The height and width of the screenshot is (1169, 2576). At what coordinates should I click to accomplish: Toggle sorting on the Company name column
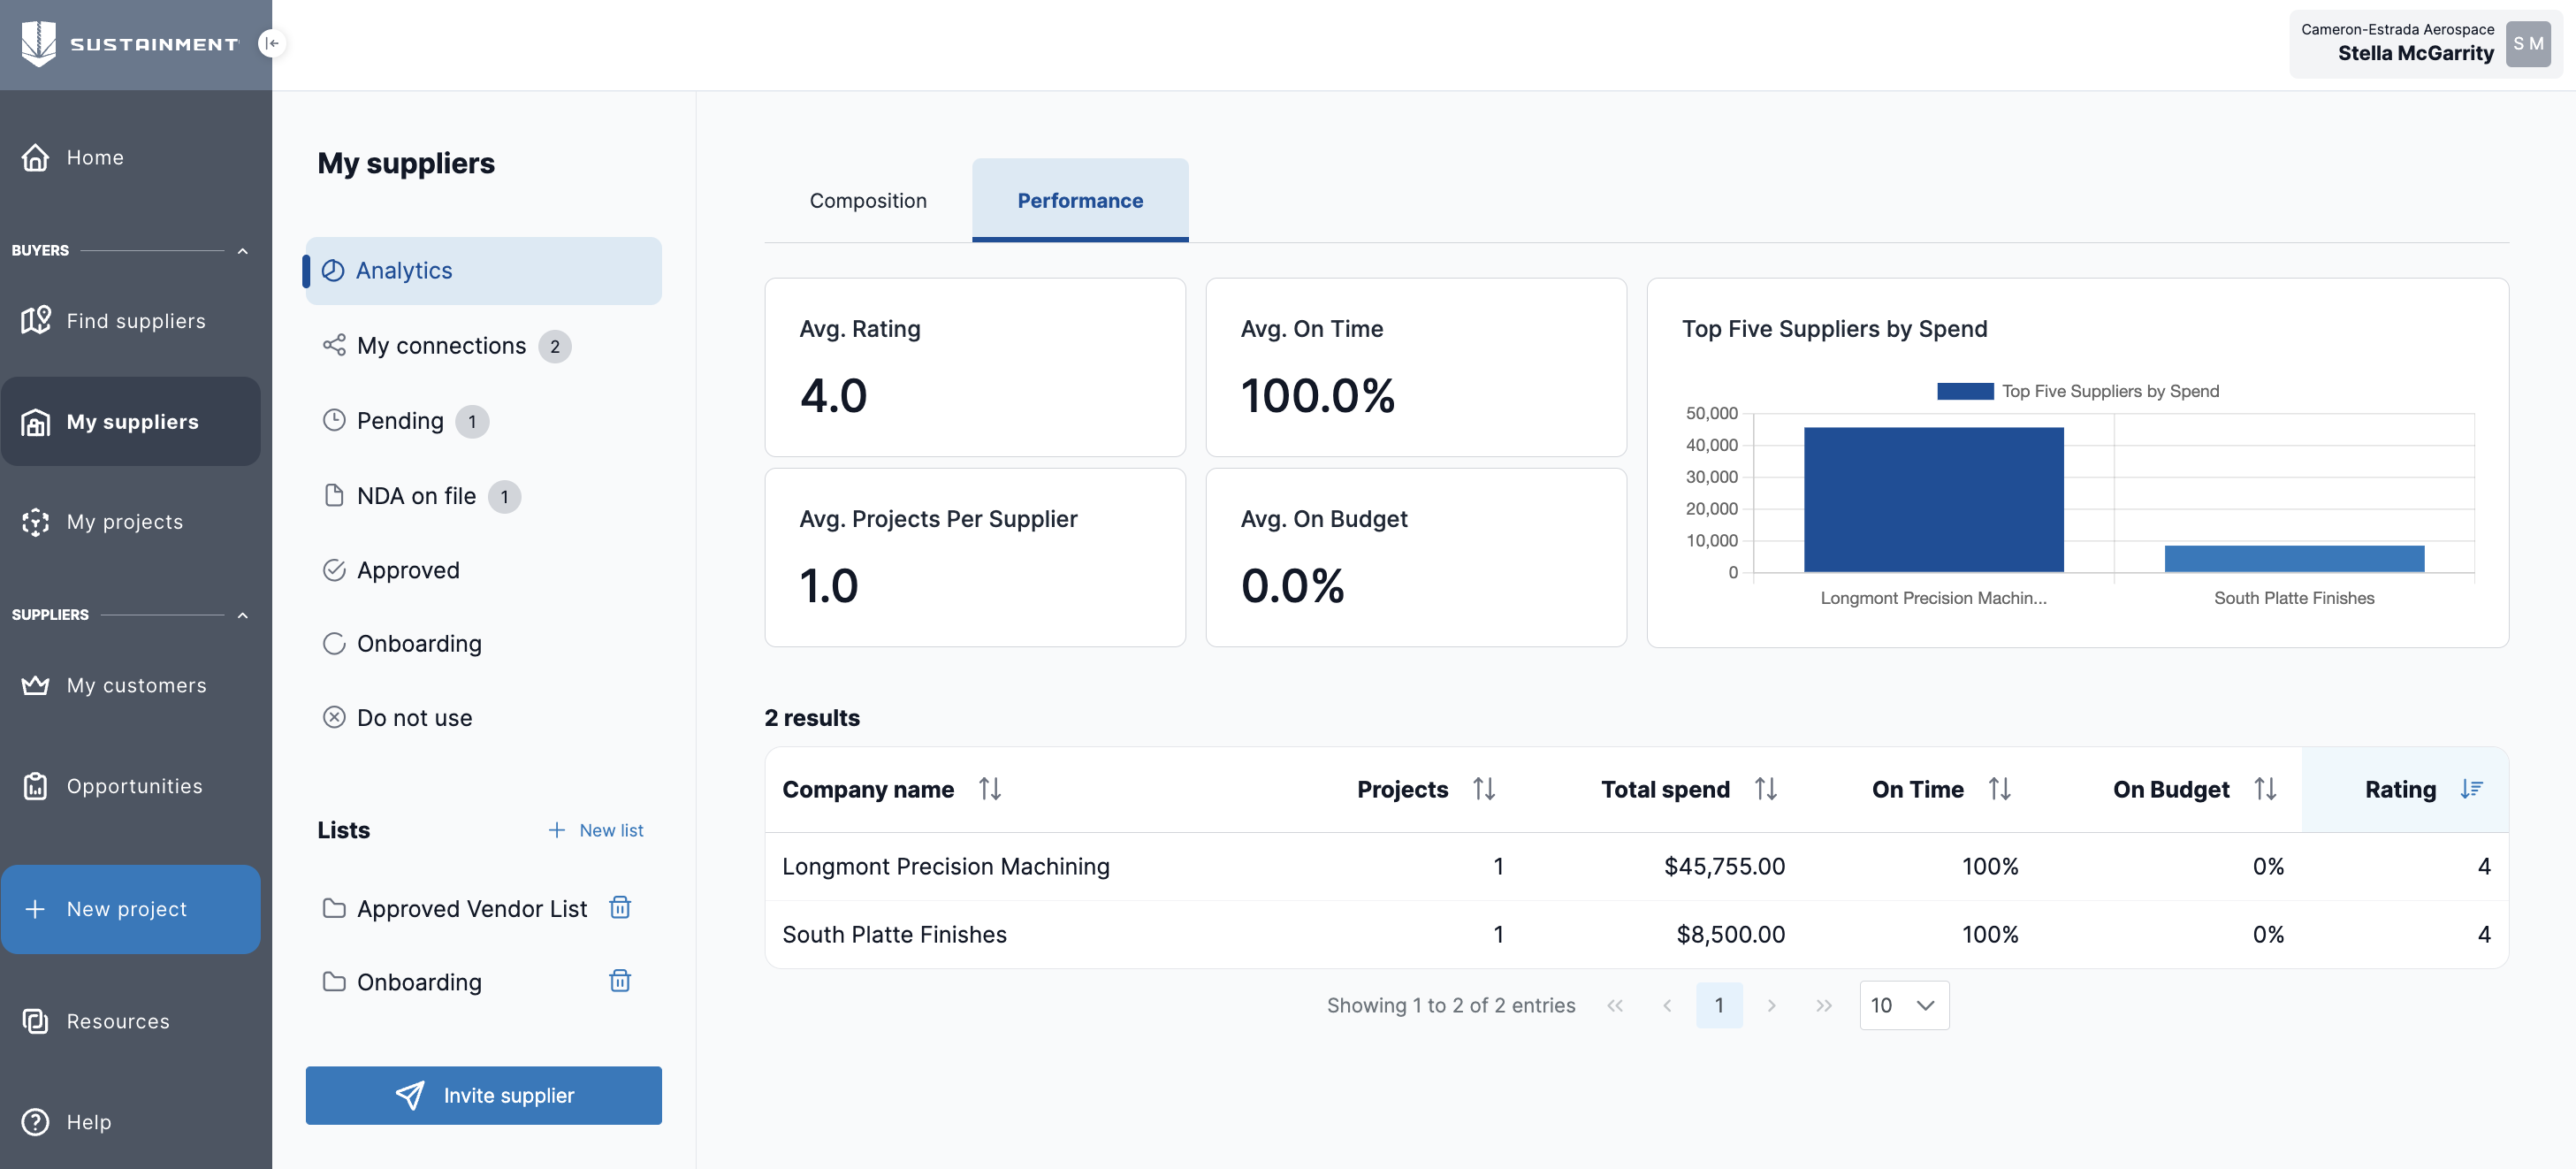pyautogui.click(x=991, y=789)
